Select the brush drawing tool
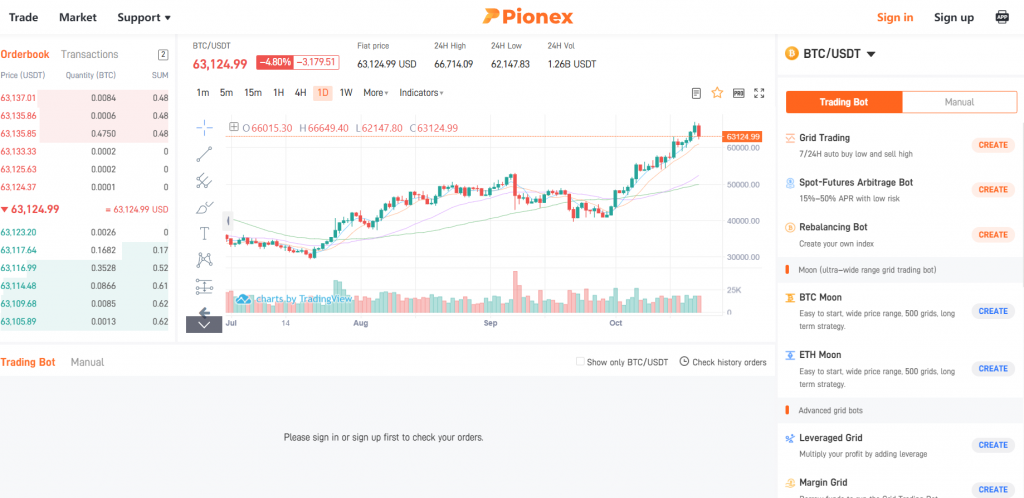This screenshot has height=498, width=1024. 204,208
